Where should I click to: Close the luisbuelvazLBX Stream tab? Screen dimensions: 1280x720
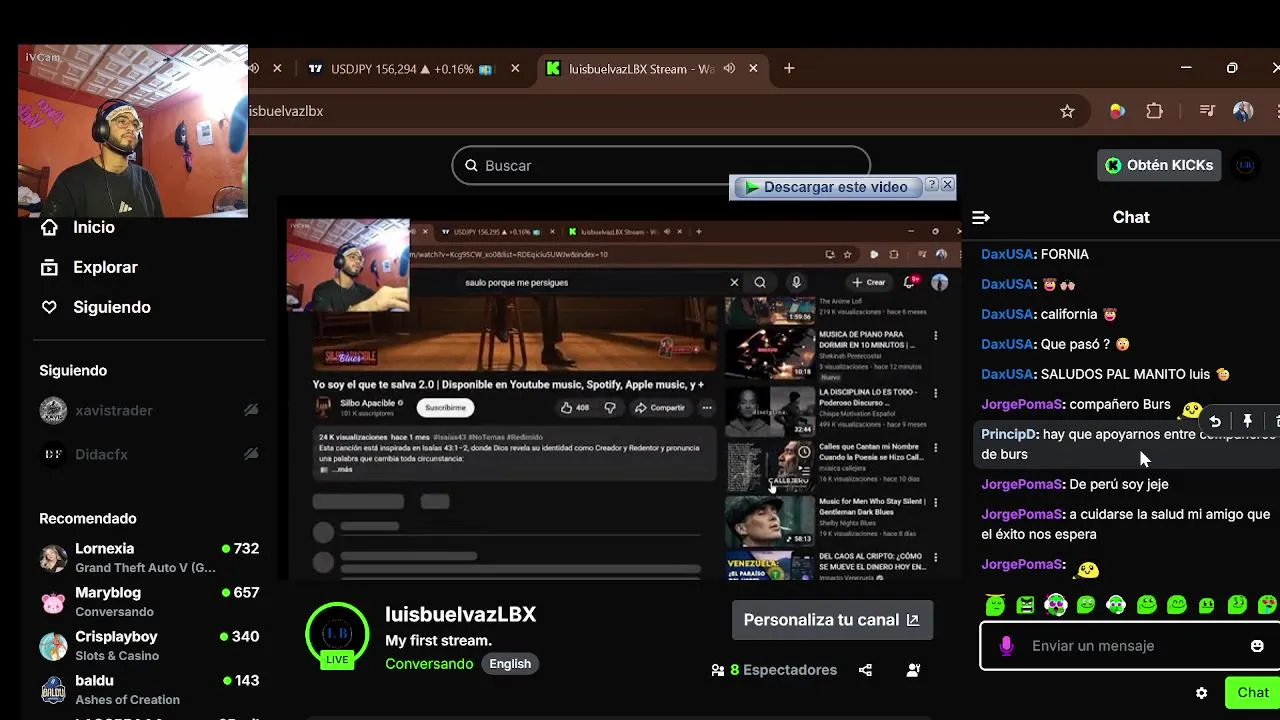(753, 68)
